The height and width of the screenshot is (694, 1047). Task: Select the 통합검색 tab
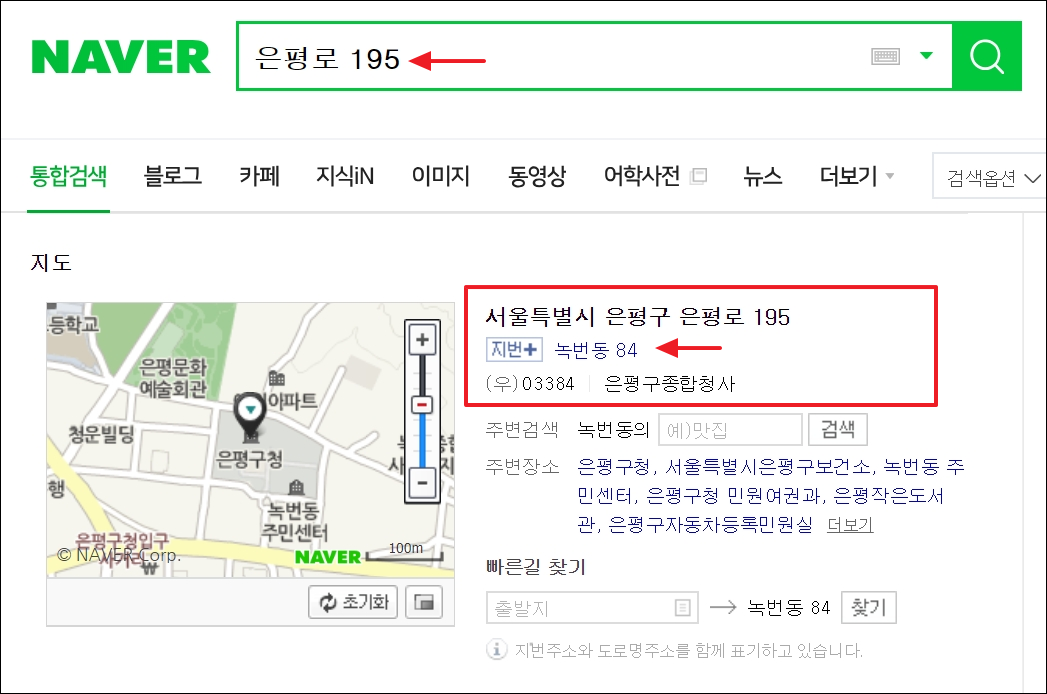(x=68, y=176)
